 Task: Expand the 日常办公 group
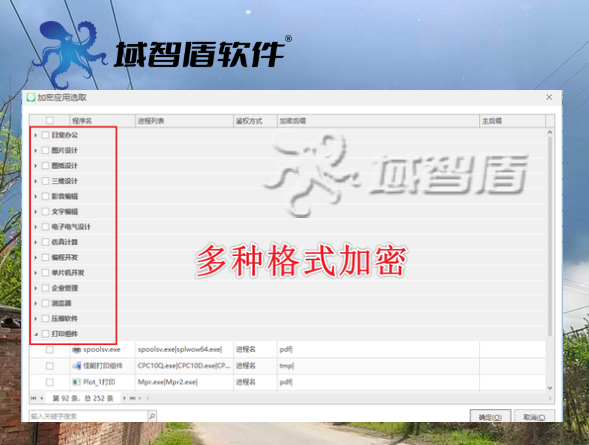coord(36,135)
